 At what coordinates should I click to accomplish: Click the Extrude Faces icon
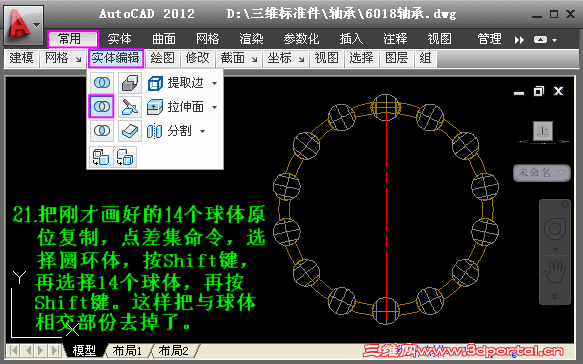(x=155, y=107)
